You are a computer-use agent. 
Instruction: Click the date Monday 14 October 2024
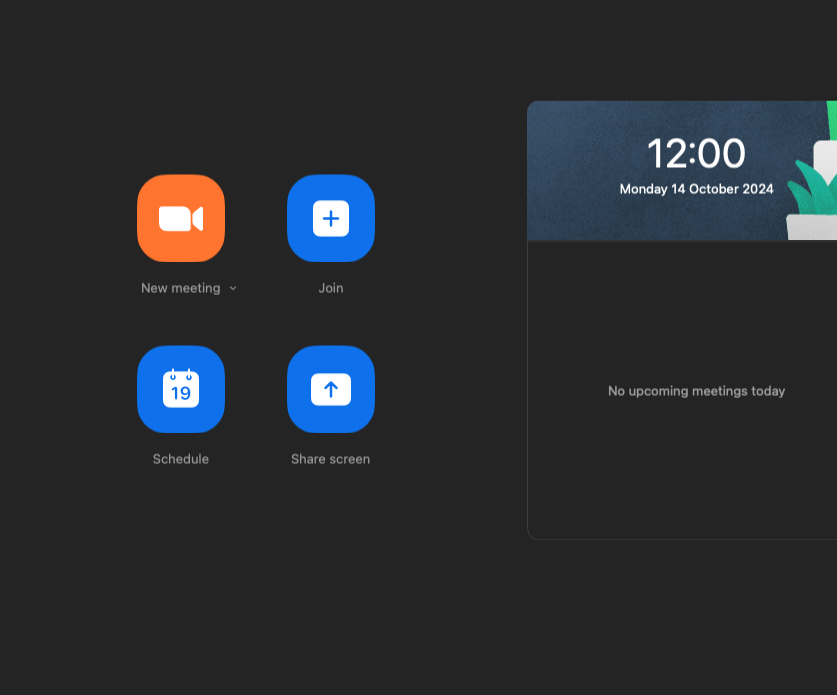[696, 189]
